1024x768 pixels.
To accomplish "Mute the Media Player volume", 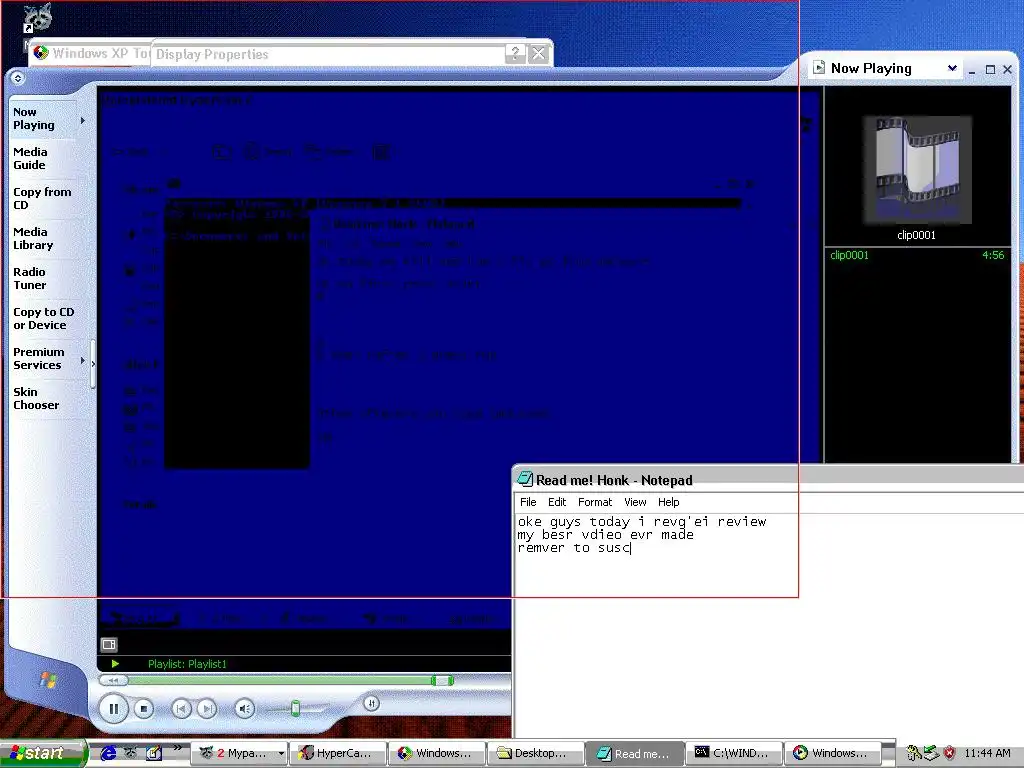I will click(244, 709).
